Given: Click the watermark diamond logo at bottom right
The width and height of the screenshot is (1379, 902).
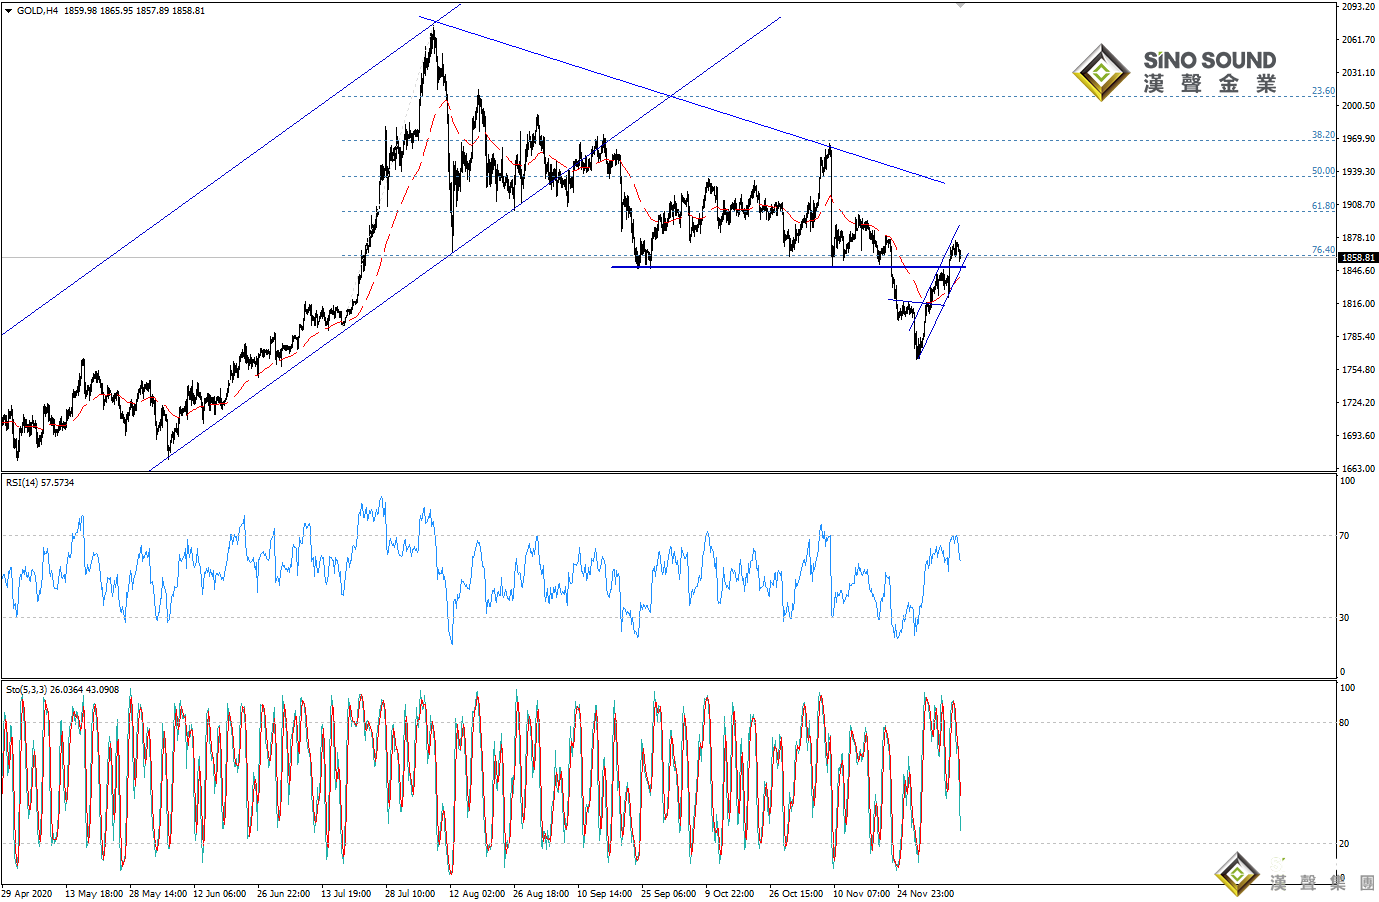Looking at the screenshot, I should tap(1237, 874).
